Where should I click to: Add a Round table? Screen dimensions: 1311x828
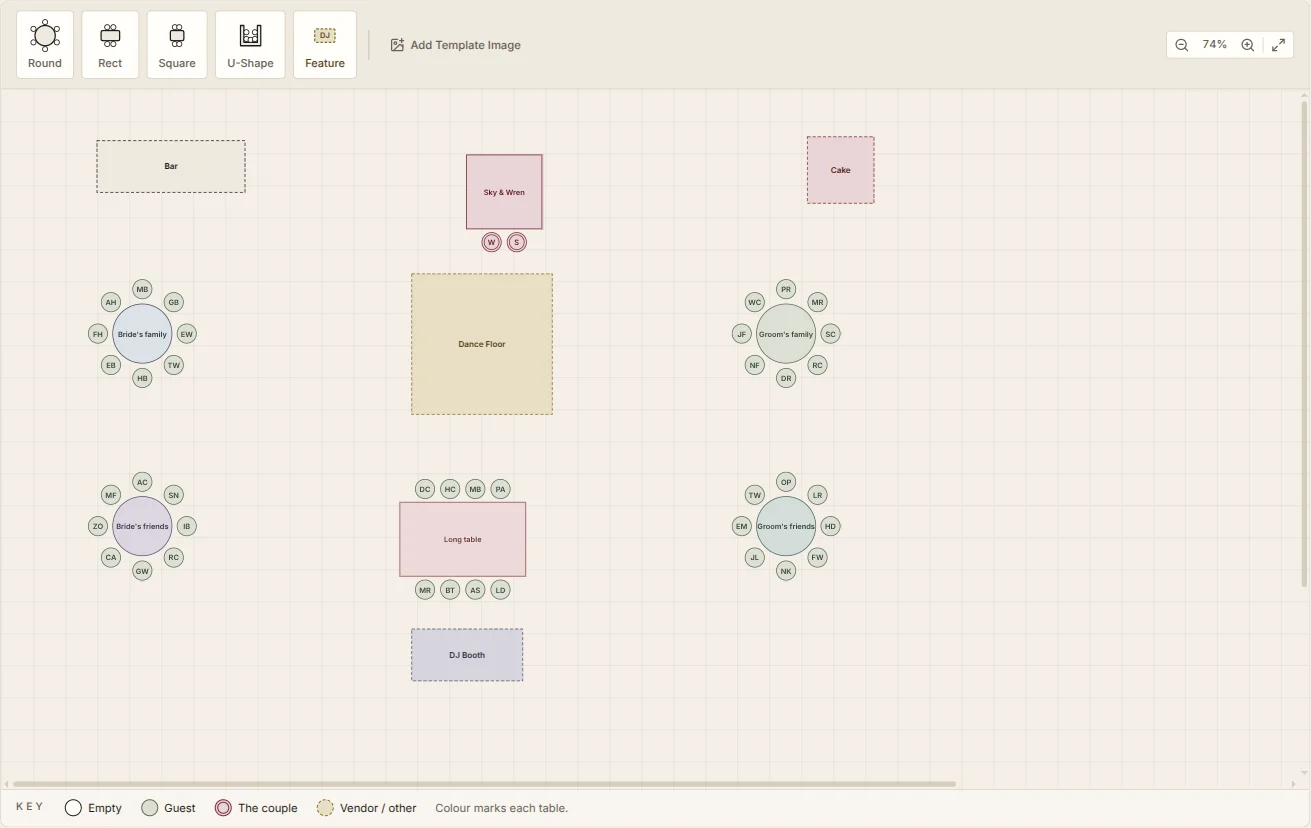(x=45, y=45)
